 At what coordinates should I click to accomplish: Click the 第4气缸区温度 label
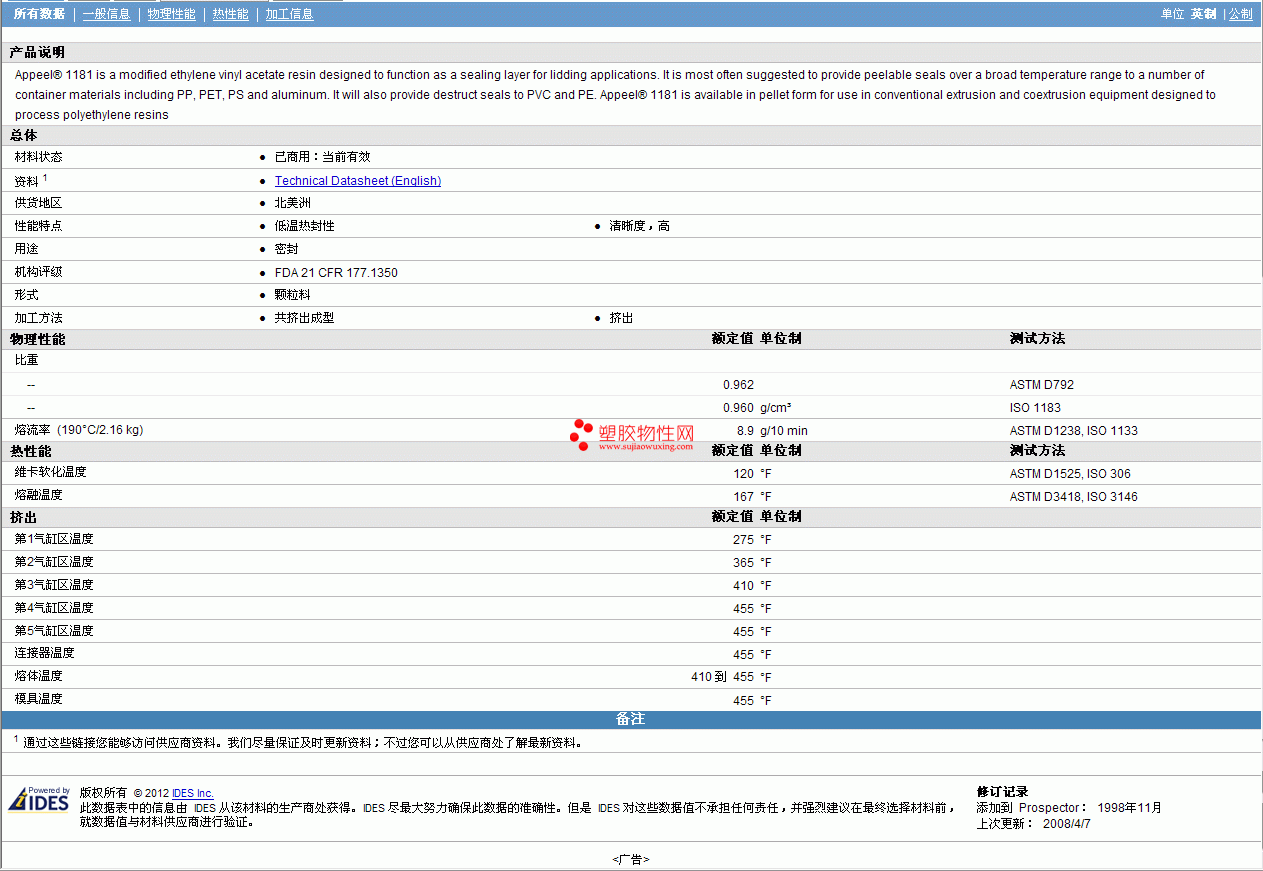54,608
